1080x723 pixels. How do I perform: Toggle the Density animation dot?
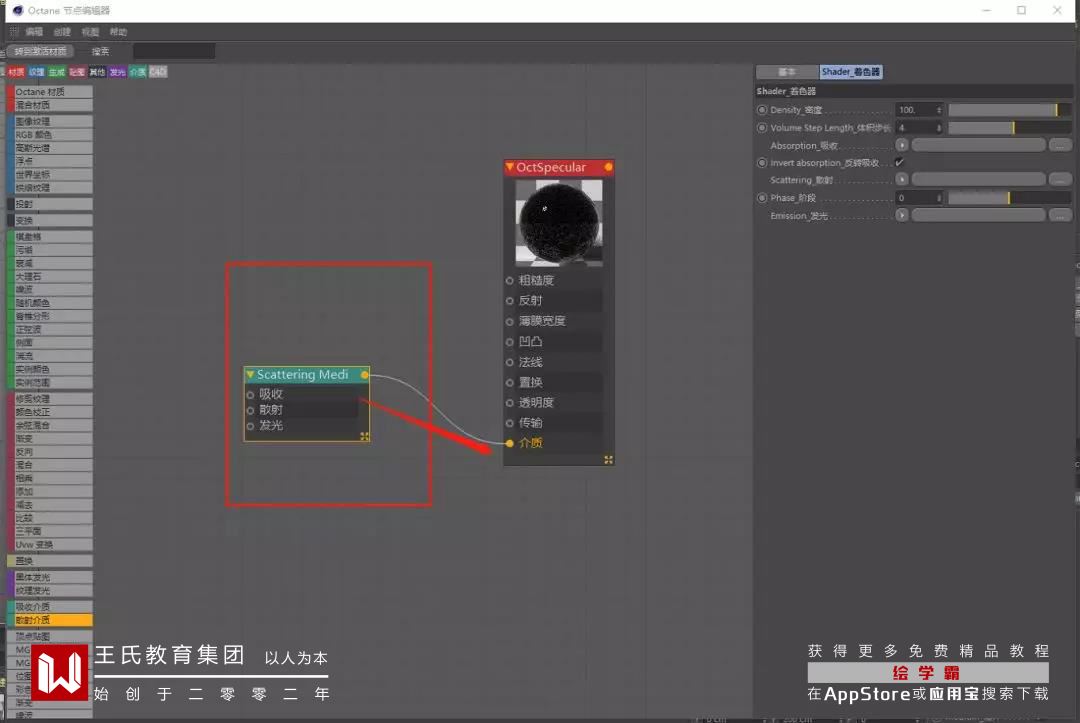click(762, 109)
